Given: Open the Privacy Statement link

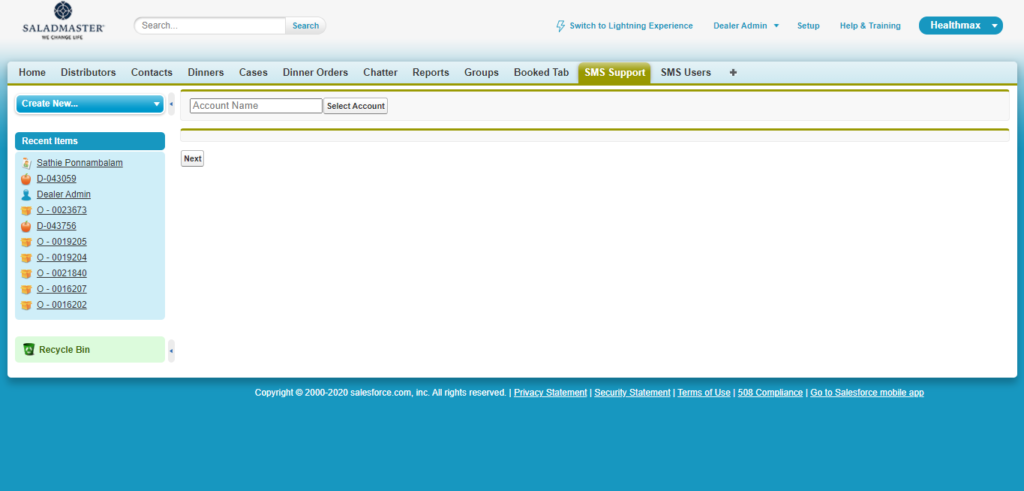Looking at the screenshot, I should point(551,392).
